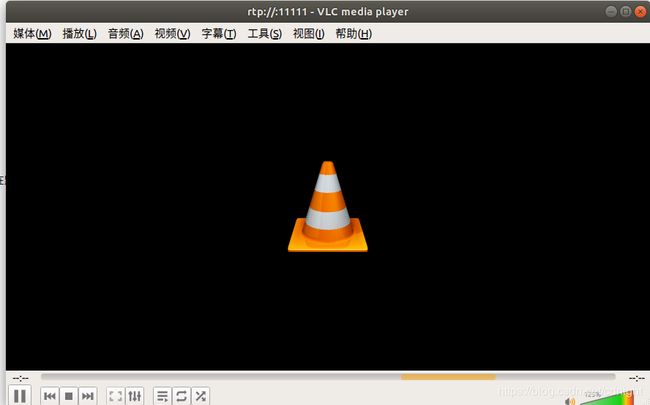Mute audio via the speaker icon
The width and height of the screenshot is (650, 405).
[x=570, y=401]
